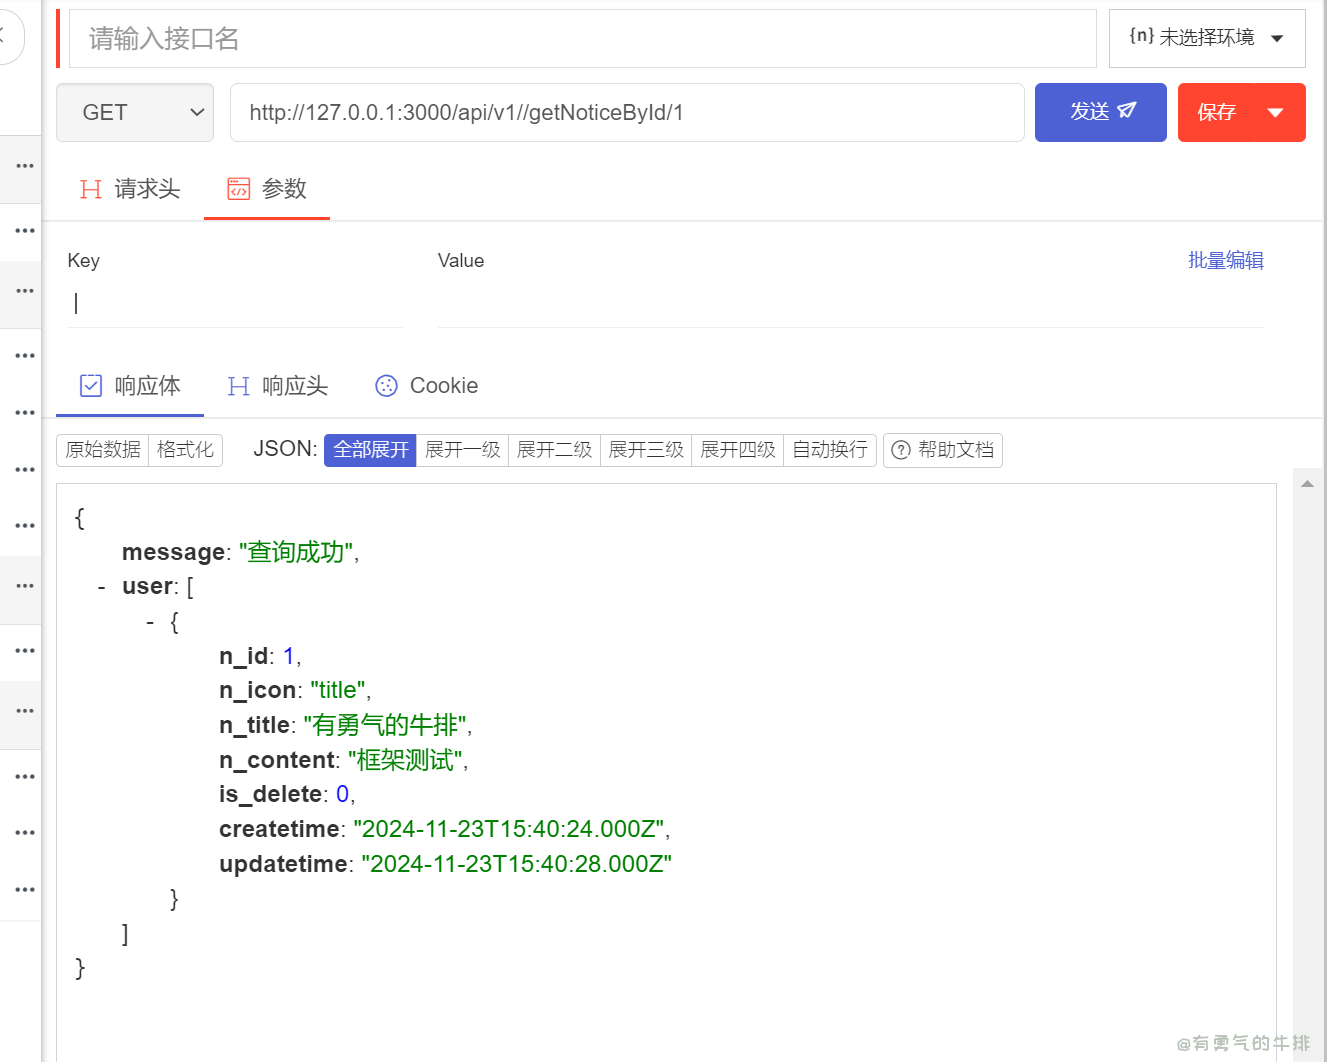Toggle 自动换行 auto line wrap

(x=829, y=450)
